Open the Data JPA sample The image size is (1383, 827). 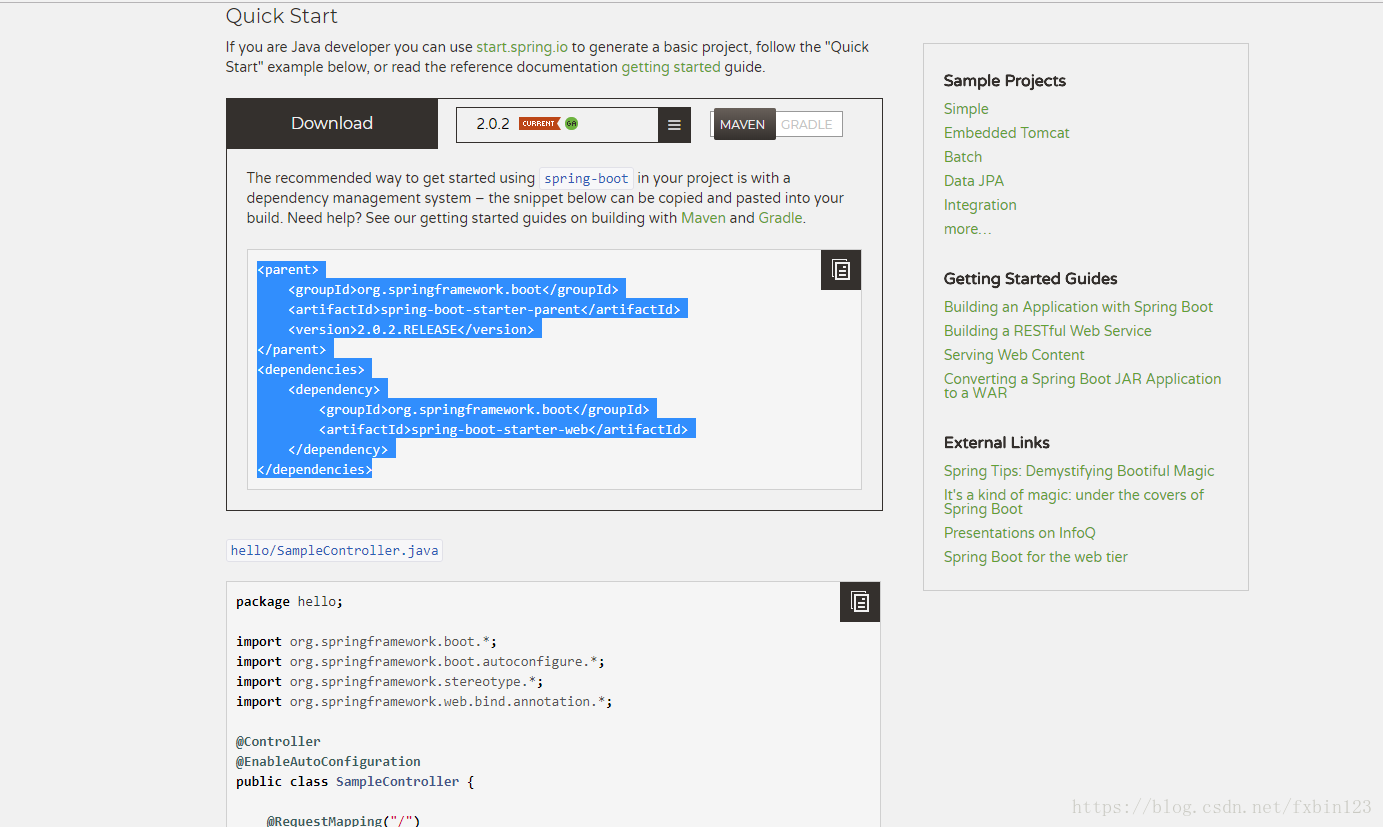(974, 181)
